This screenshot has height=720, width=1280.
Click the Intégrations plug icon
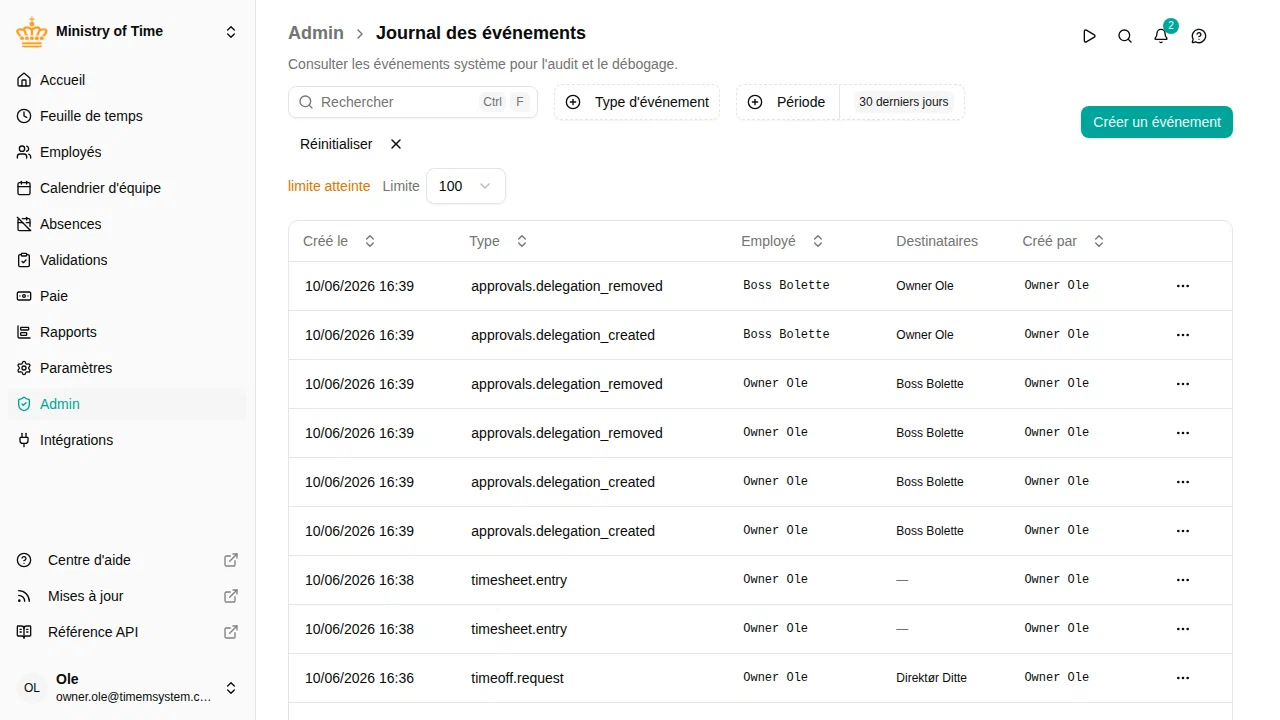click(24, 440)
